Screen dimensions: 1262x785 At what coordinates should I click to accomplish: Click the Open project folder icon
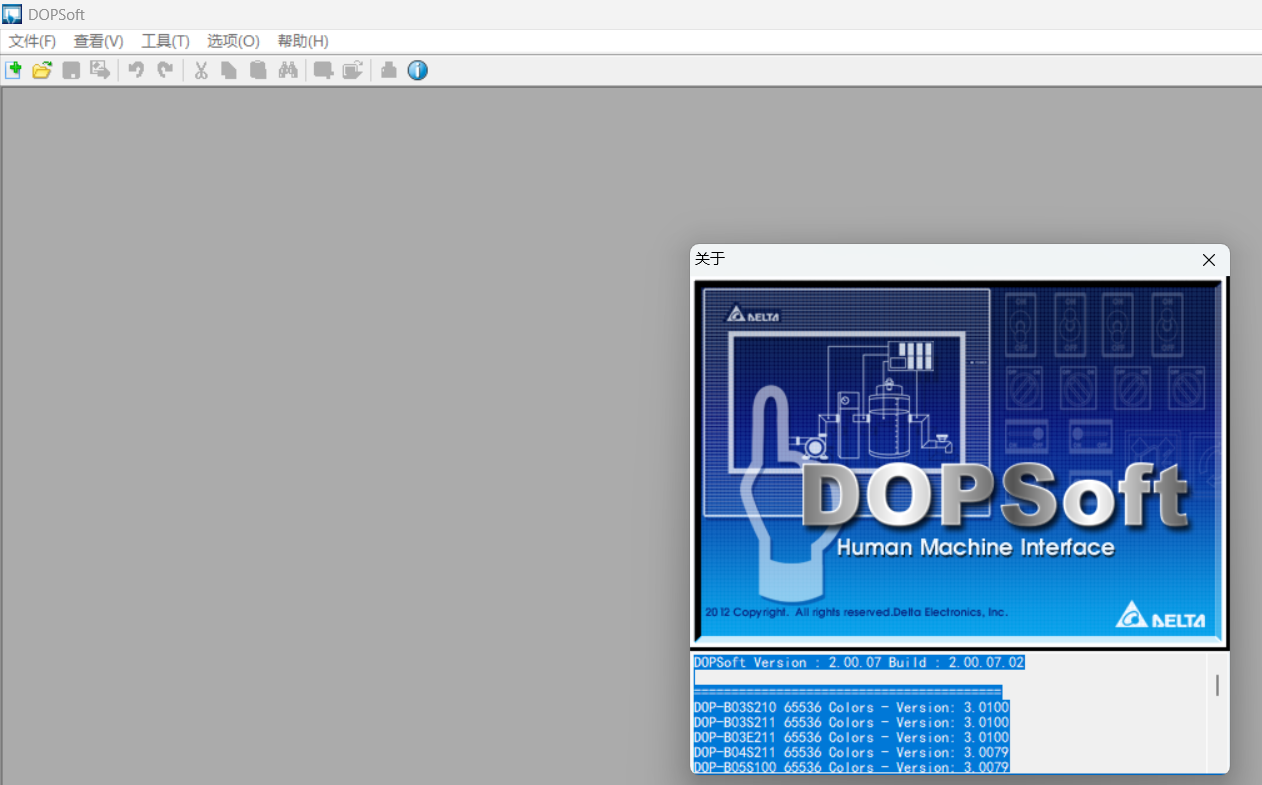click(x=42, y=70)
